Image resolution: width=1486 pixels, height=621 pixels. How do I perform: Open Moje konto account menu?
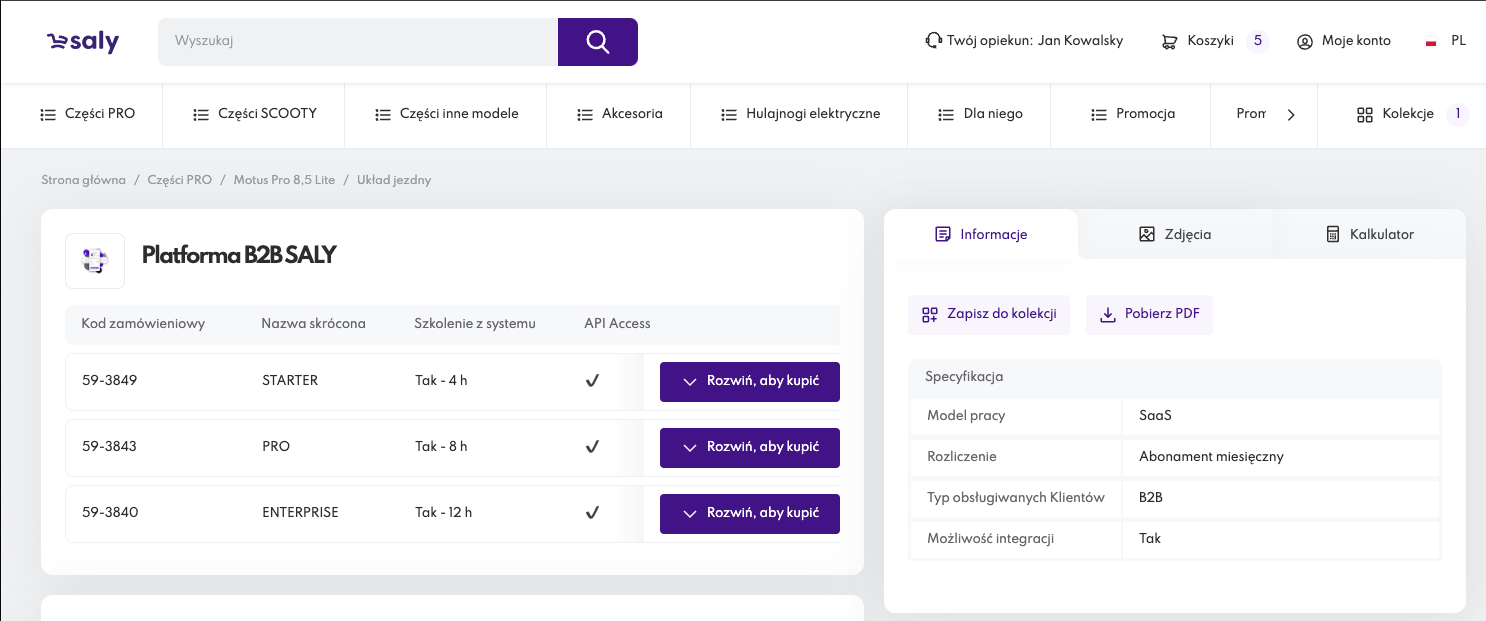point(1344,41)
